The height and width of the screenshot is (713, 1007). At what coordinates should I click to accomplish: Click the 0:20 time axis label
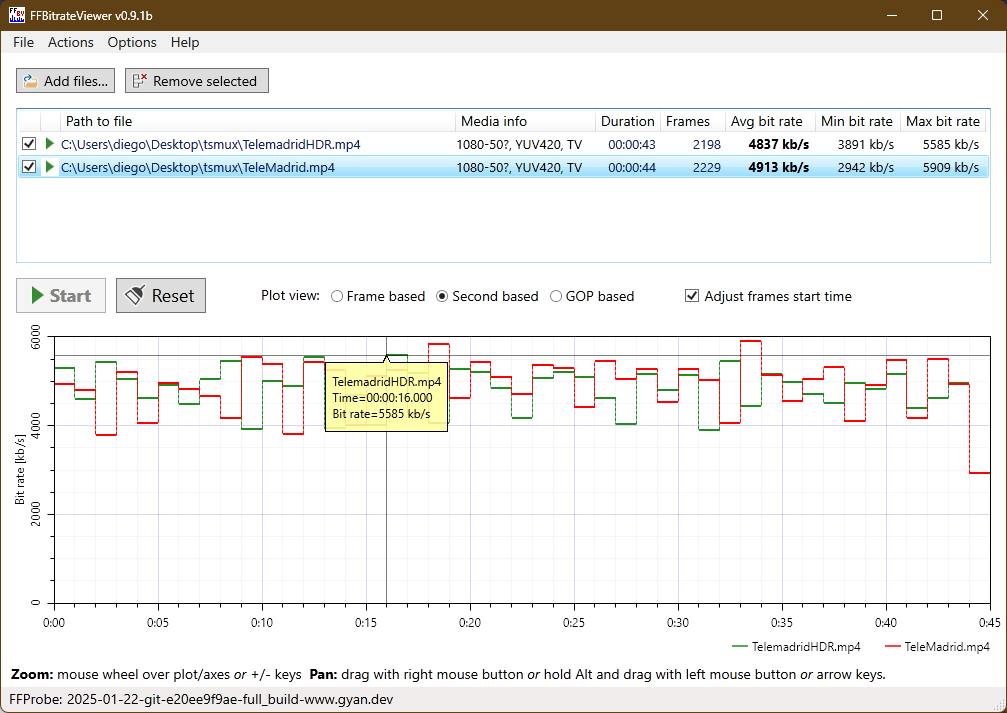pos(470,622)
